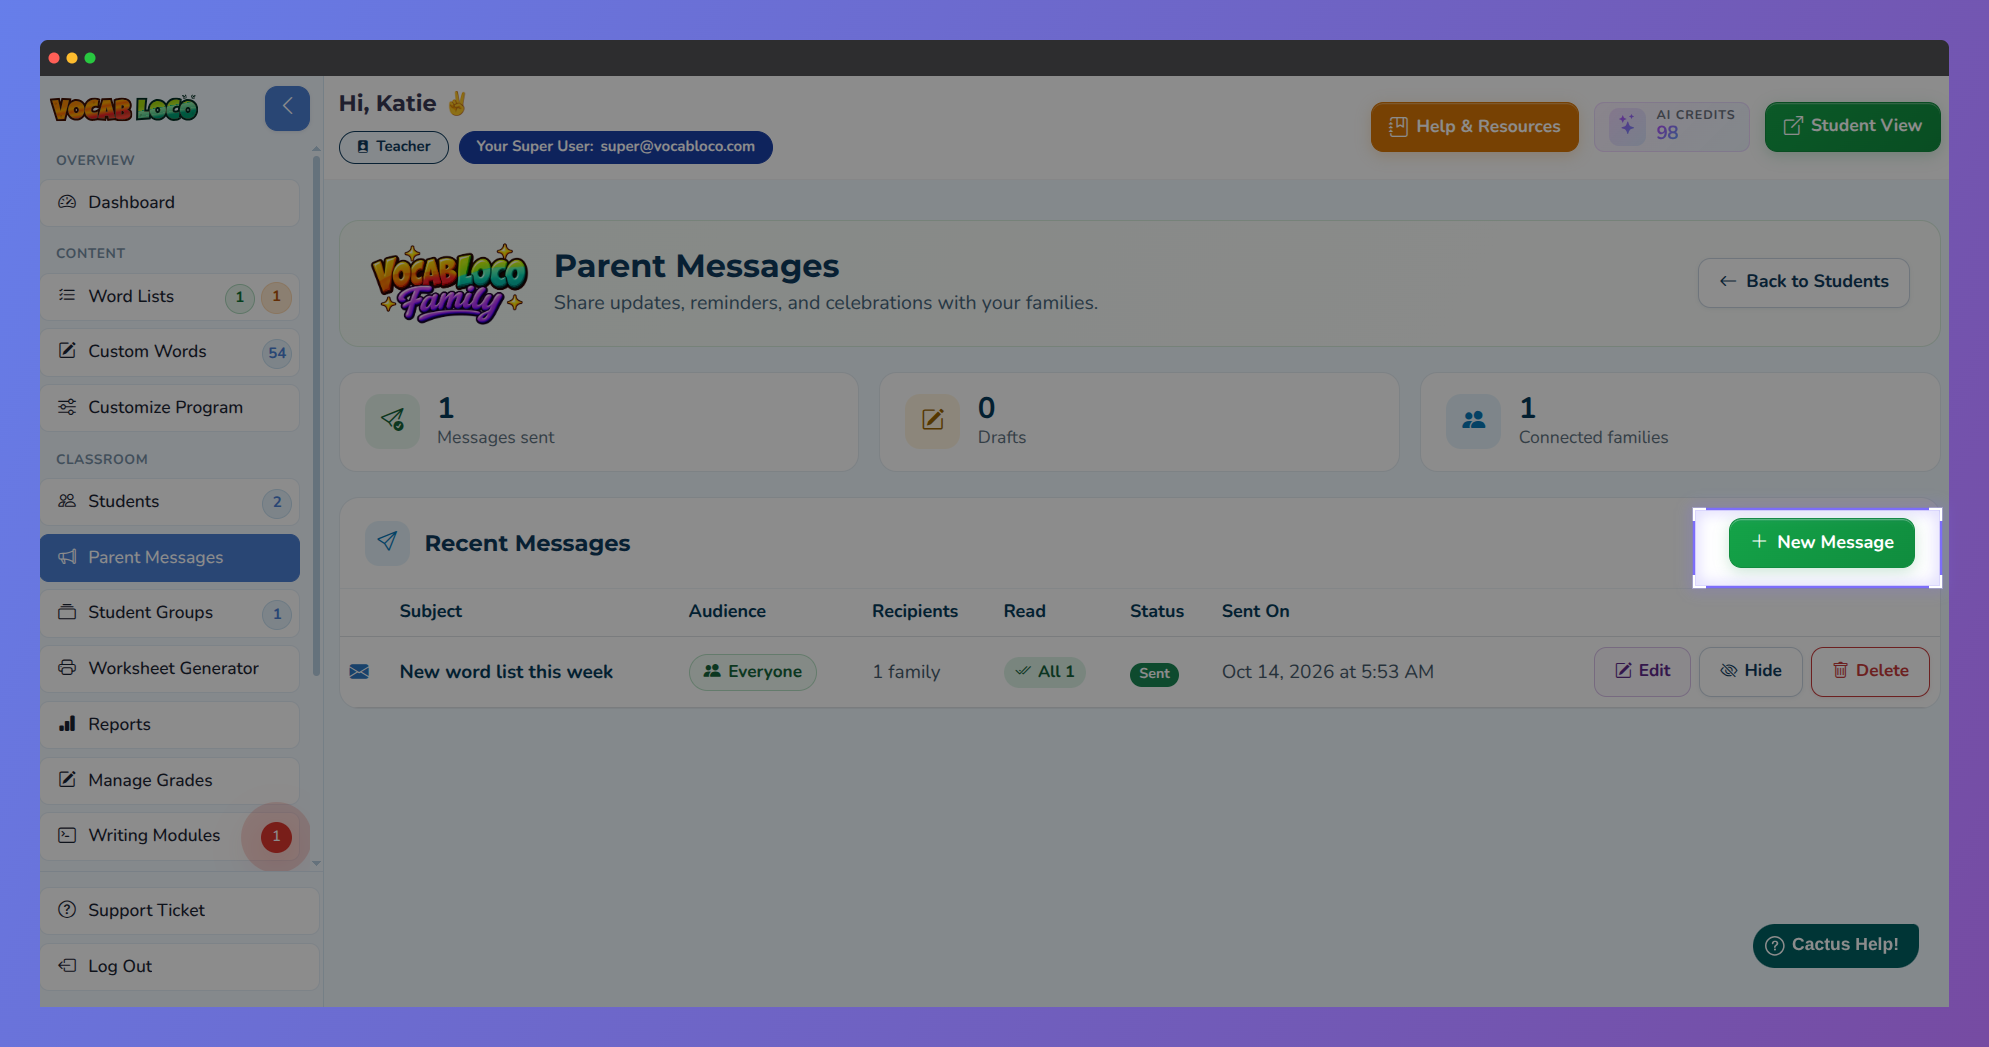Click the Read column header
Viewport: 1989px width, 1047px height.
pyautogui.click(x=1025, y=612)
